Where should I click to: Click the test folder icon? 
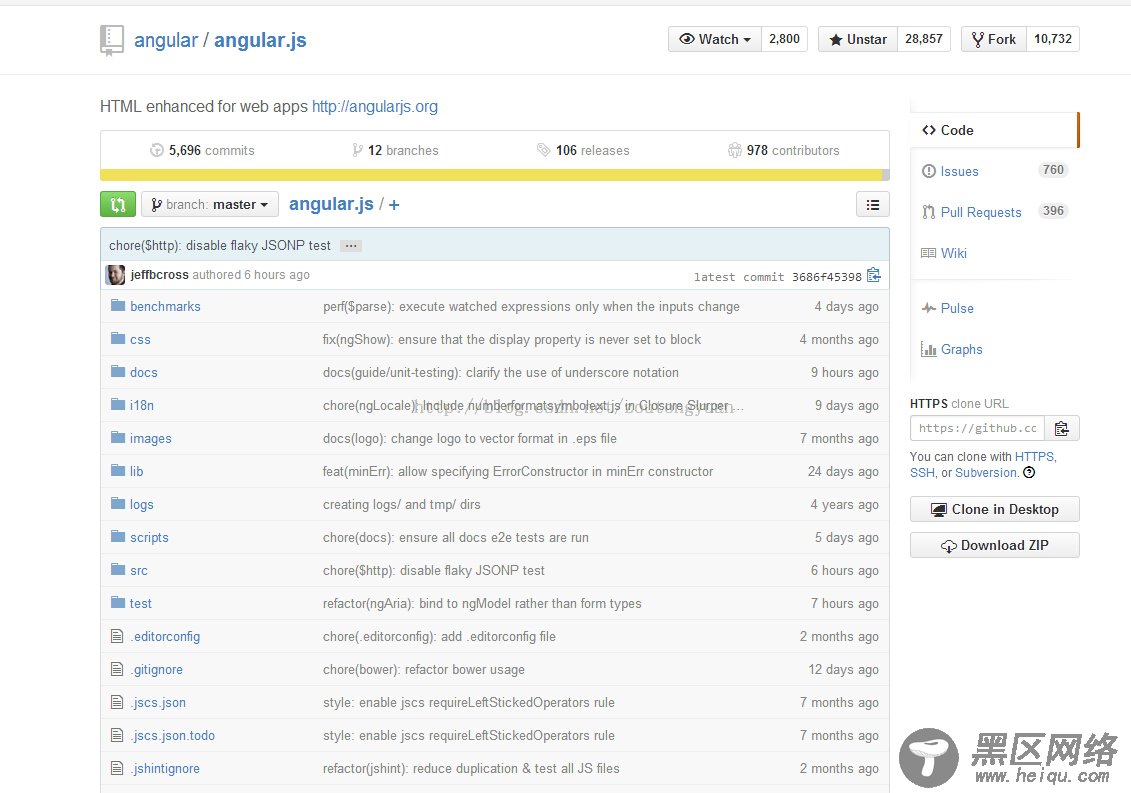click(118, 603)
